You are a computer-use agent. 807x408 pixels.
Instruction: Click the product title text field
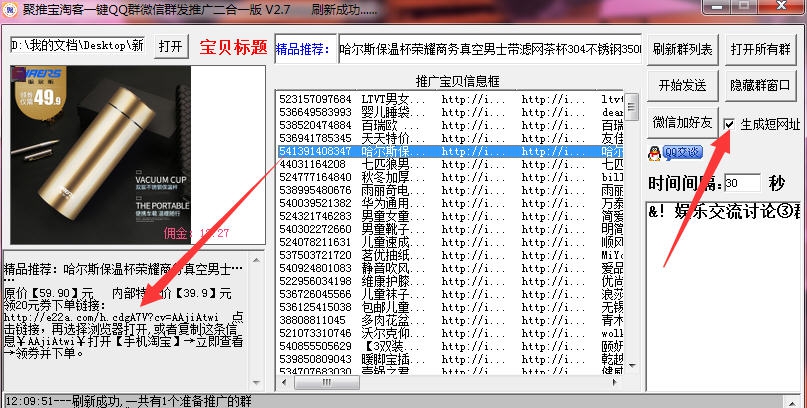[490, 49]
